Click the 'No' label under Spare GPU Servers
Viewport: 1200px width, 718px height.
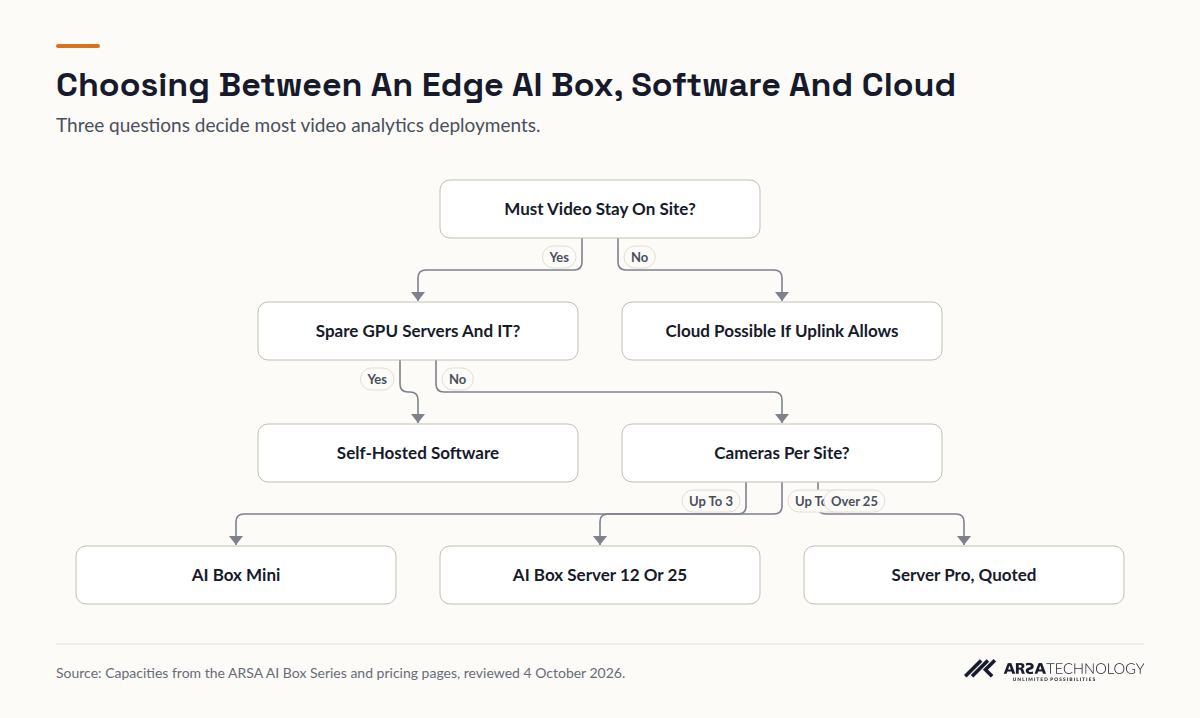tap(457, 379)
